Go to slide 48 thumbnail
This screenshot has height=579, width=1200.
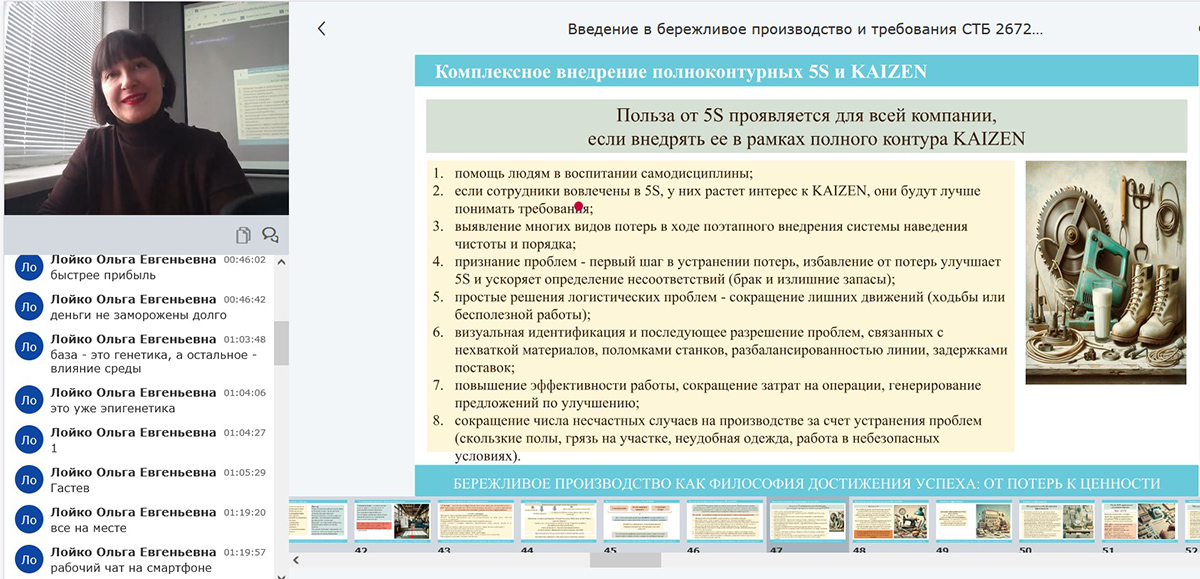pyautogui.click(x=890, y=522)
